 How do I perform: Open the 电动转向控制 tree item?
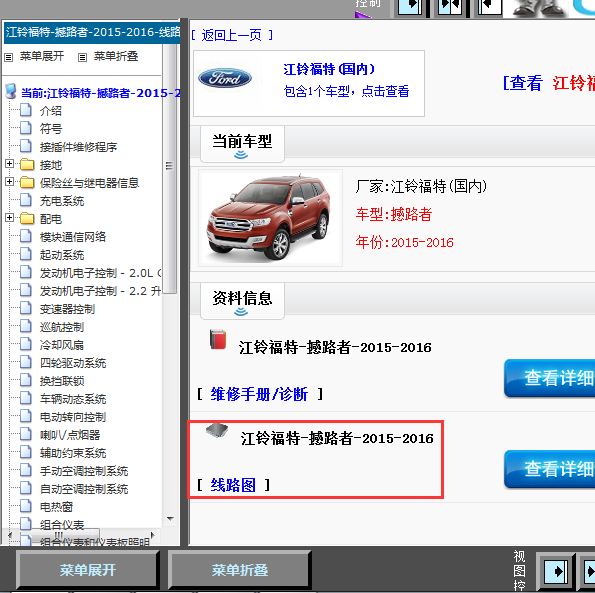click(x=73, y=417)
